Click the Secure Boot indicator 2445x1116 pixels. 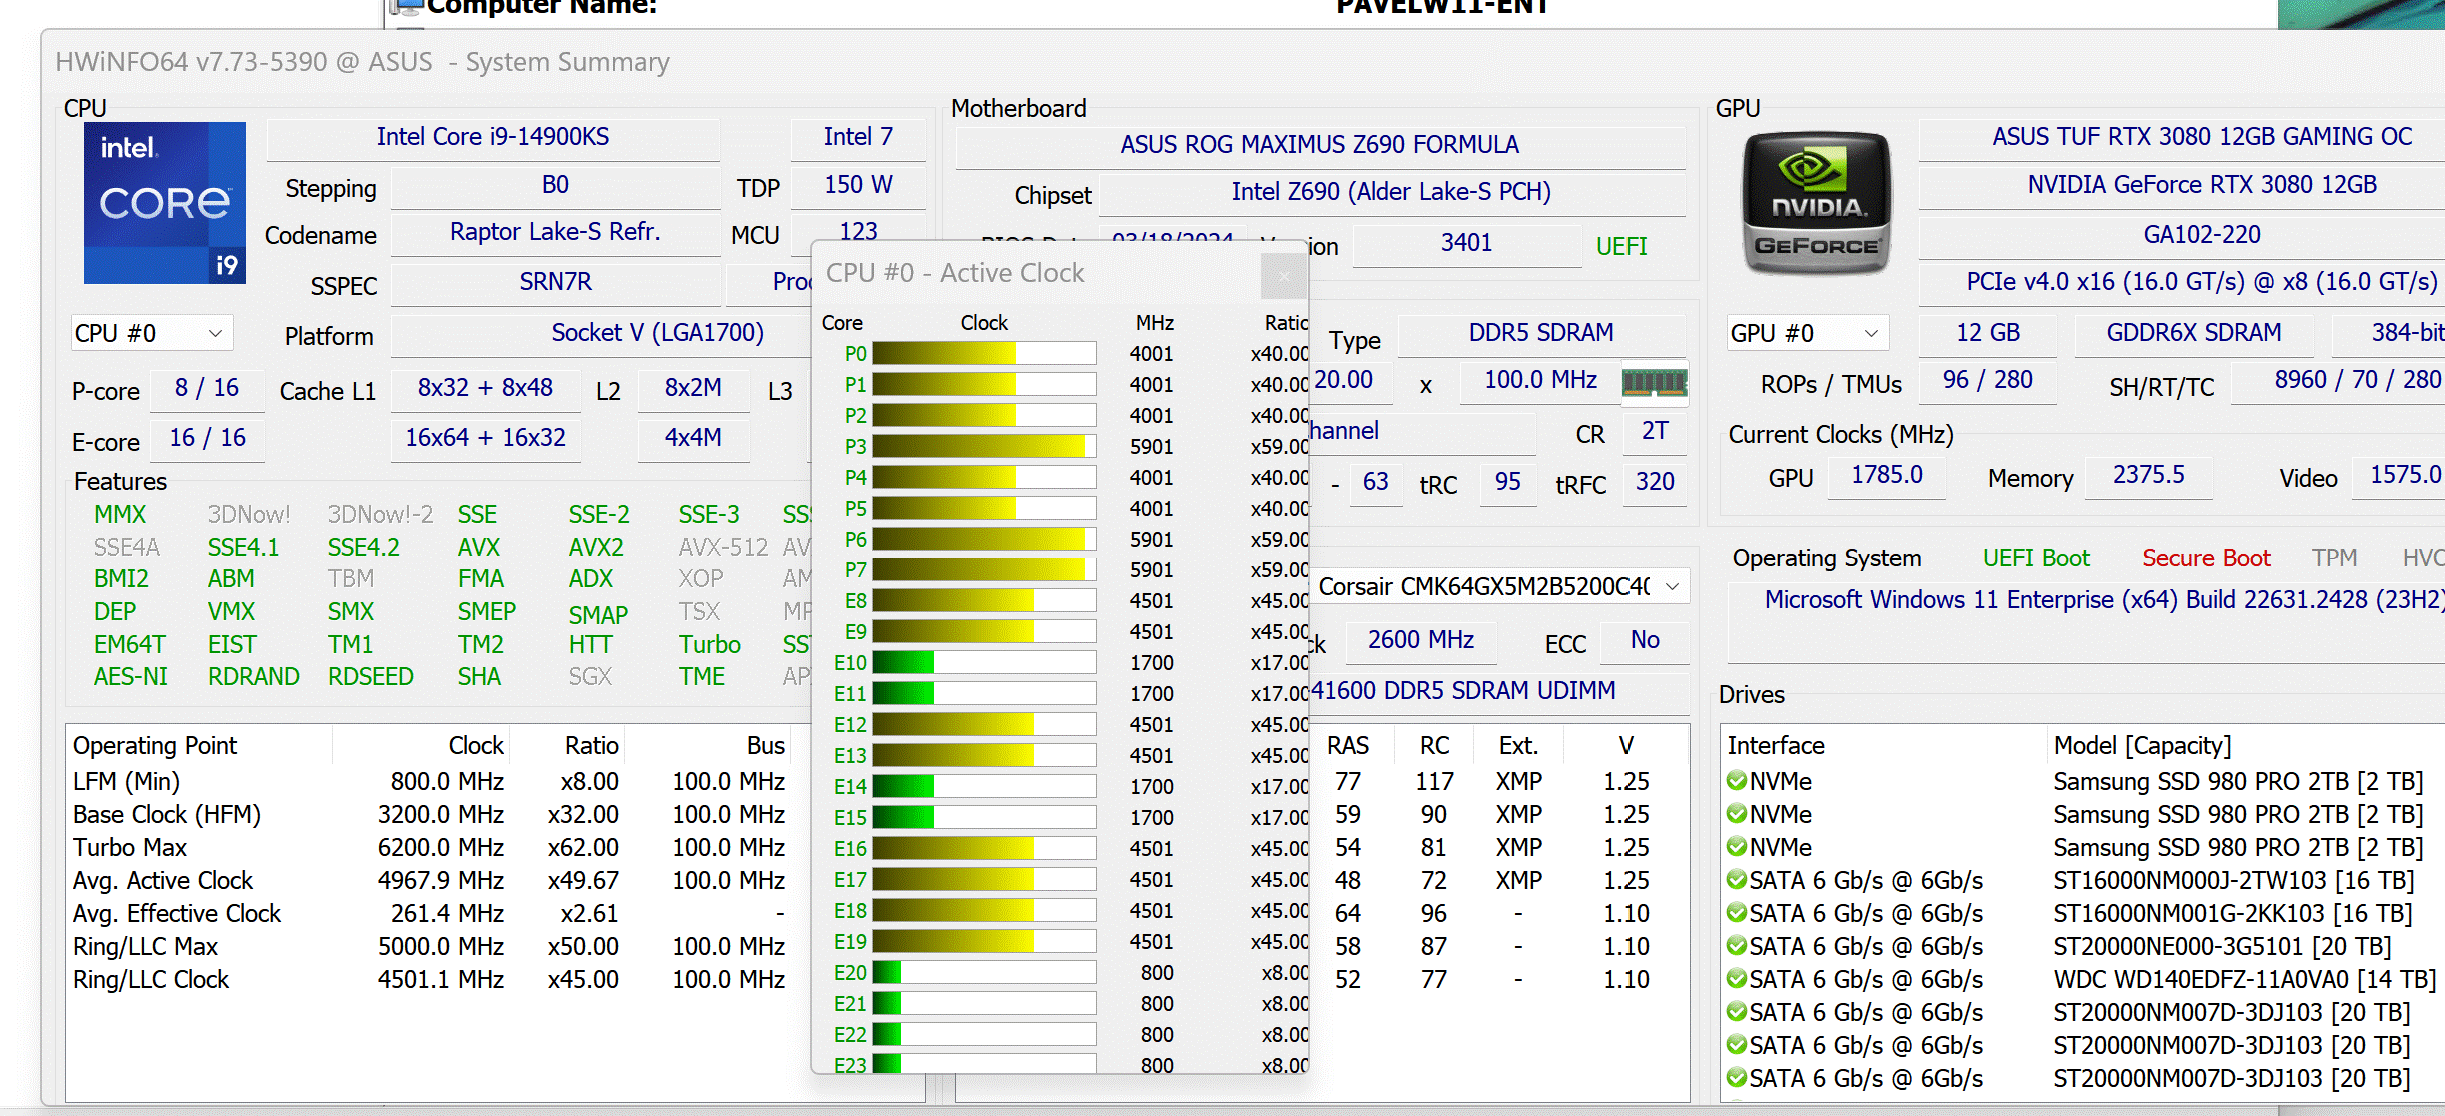click(2206, 558)
